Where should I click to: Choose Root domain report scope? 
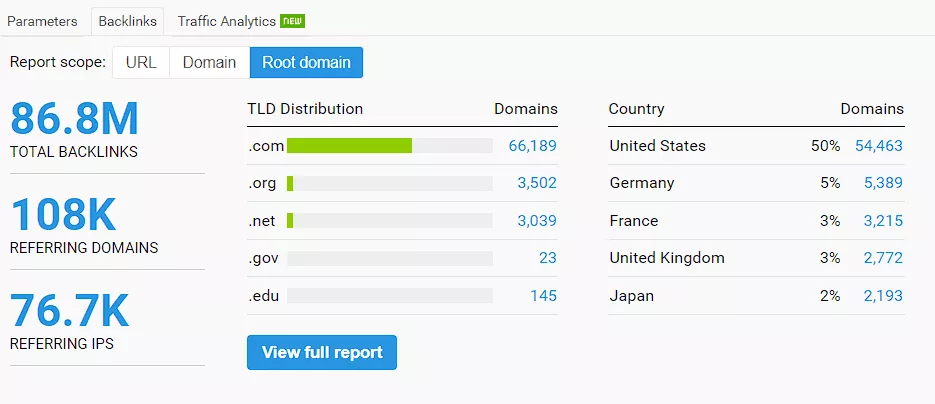pyautogui.click(x=306, y=62)
